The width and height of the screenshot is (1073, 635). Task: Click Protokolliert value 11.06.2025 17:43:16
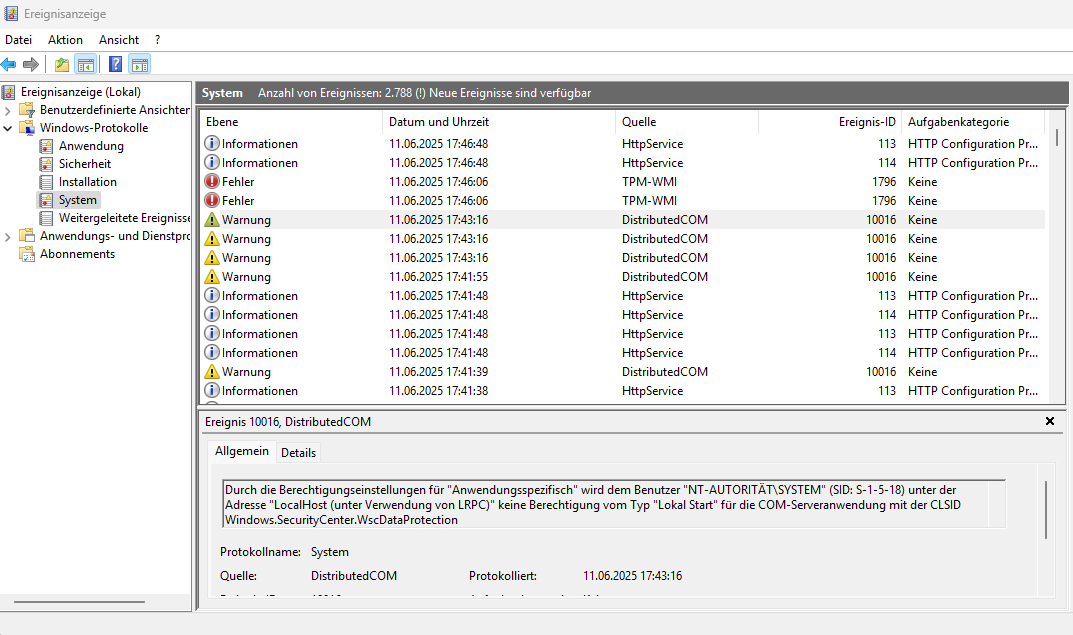(632, 576)
